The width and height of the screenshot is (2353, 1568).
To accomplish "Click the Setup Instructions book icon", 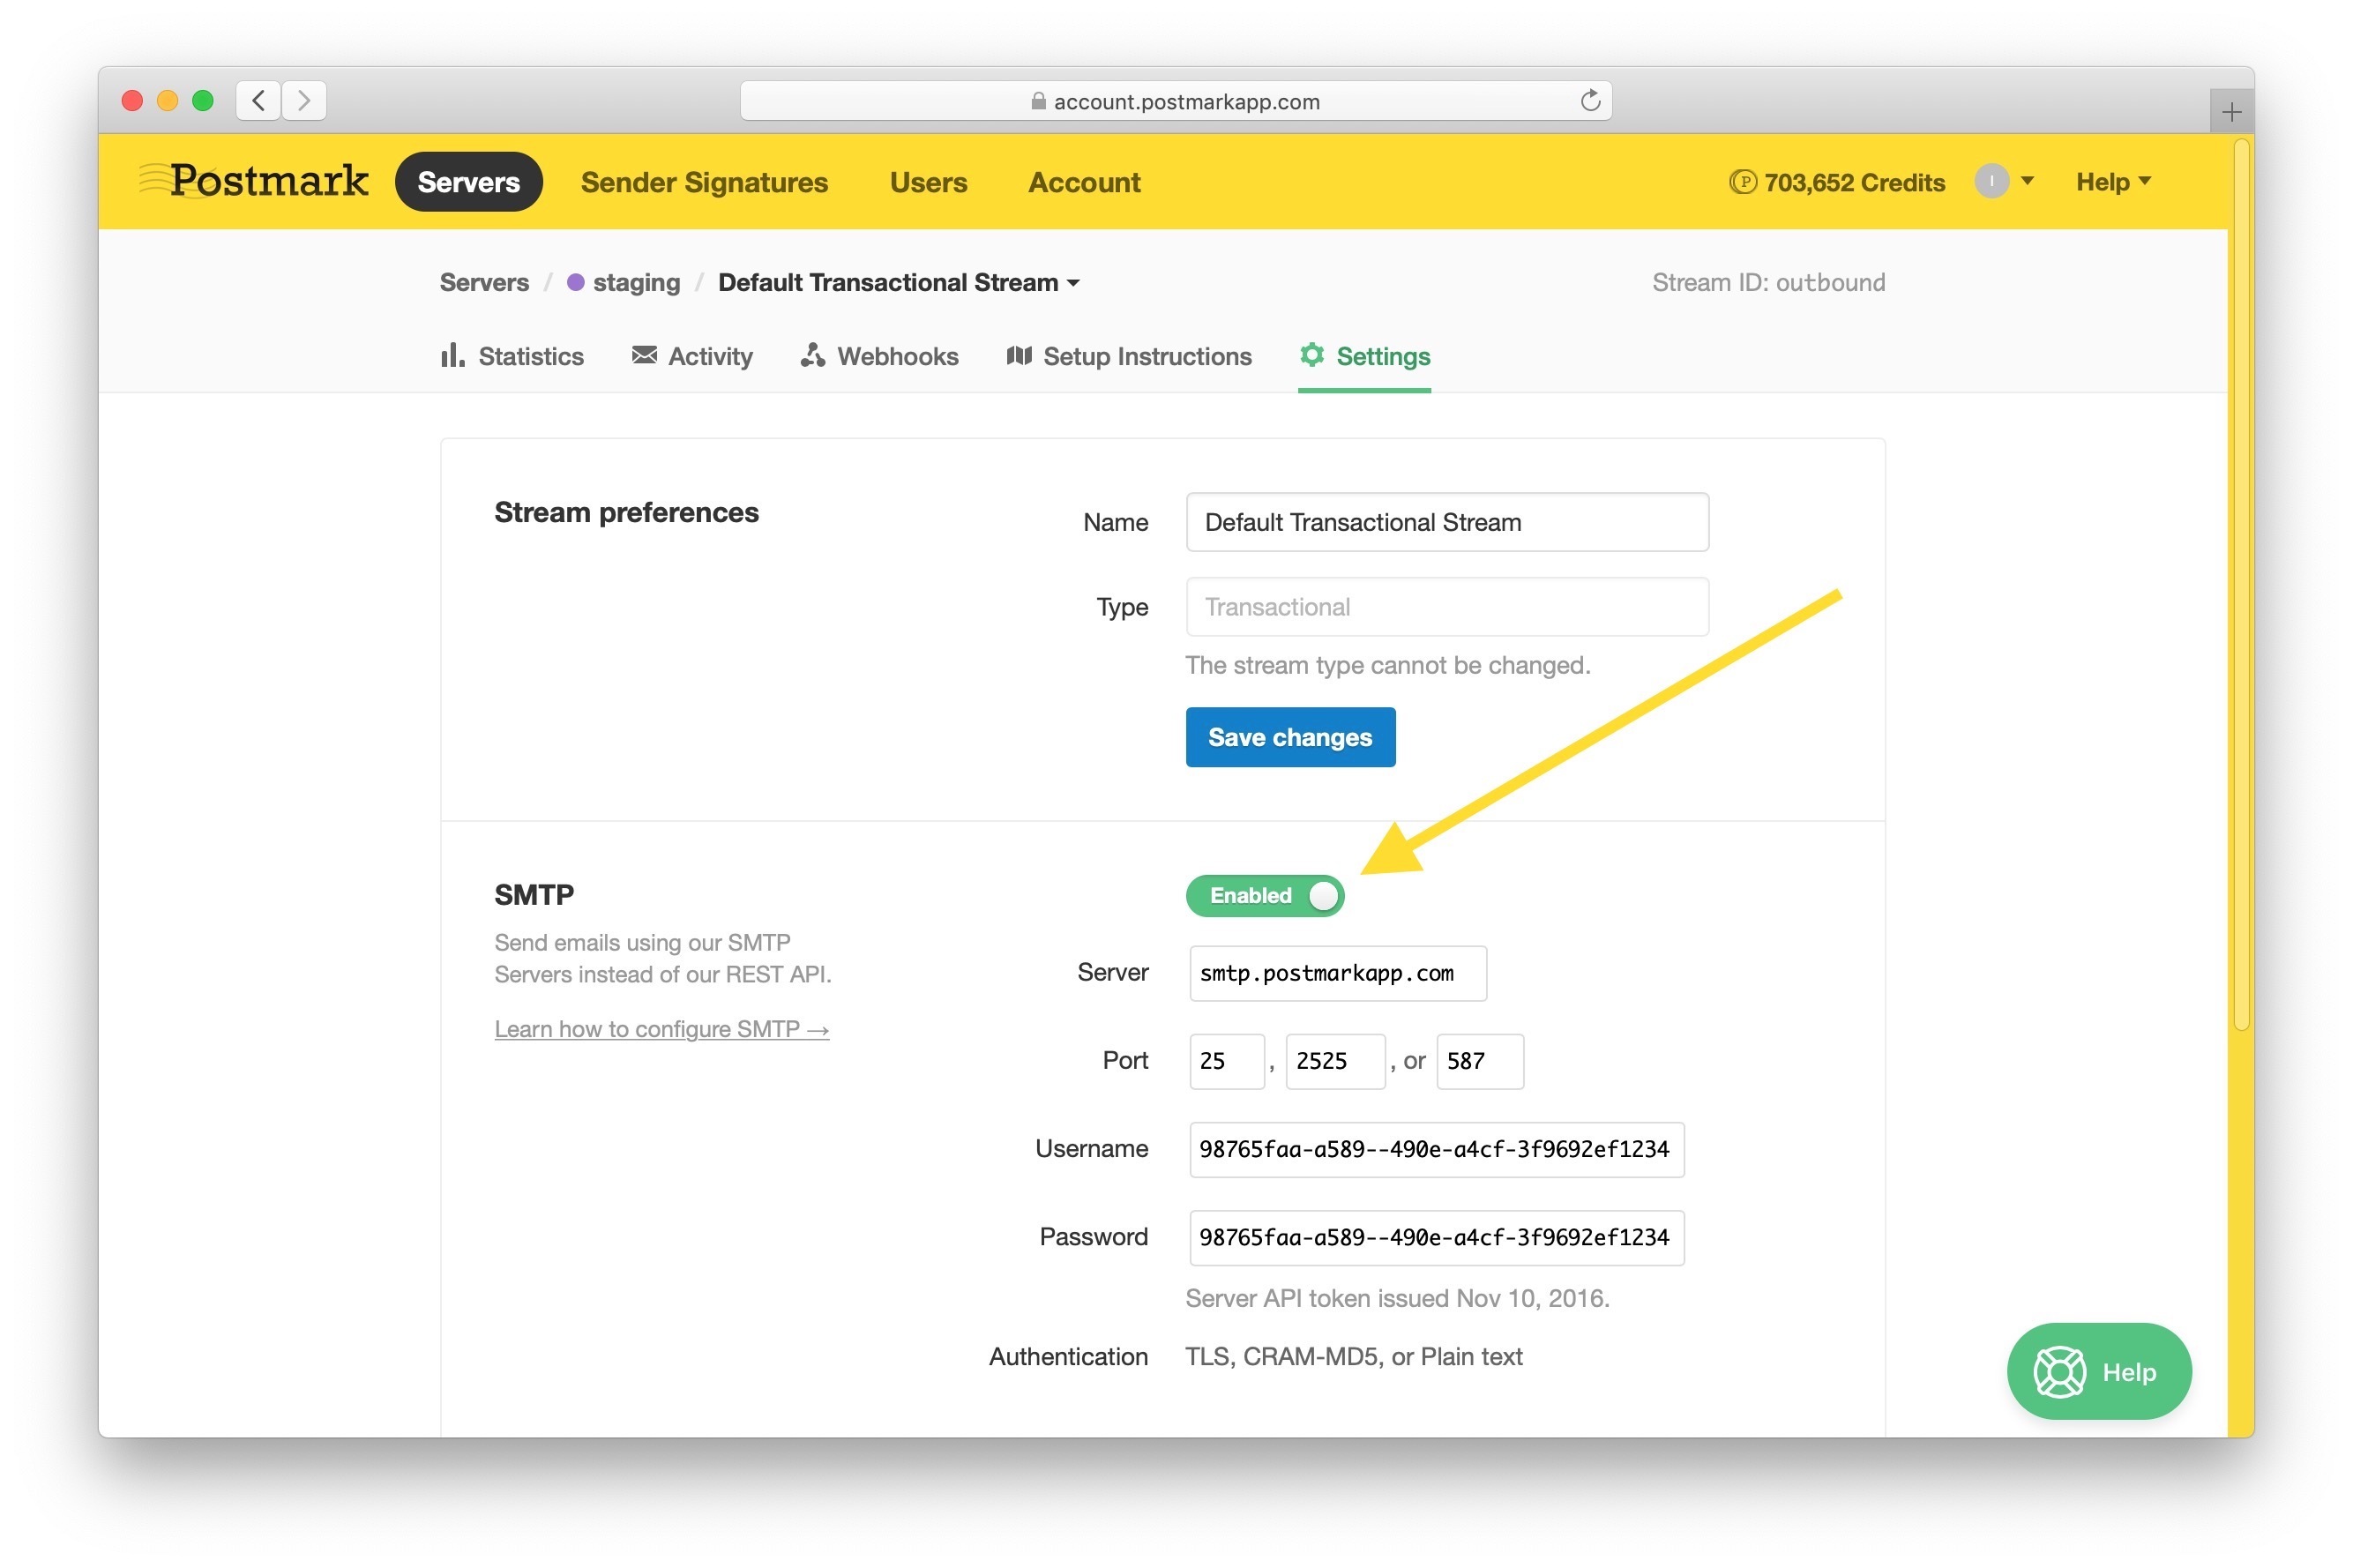I will point(1018,355).
